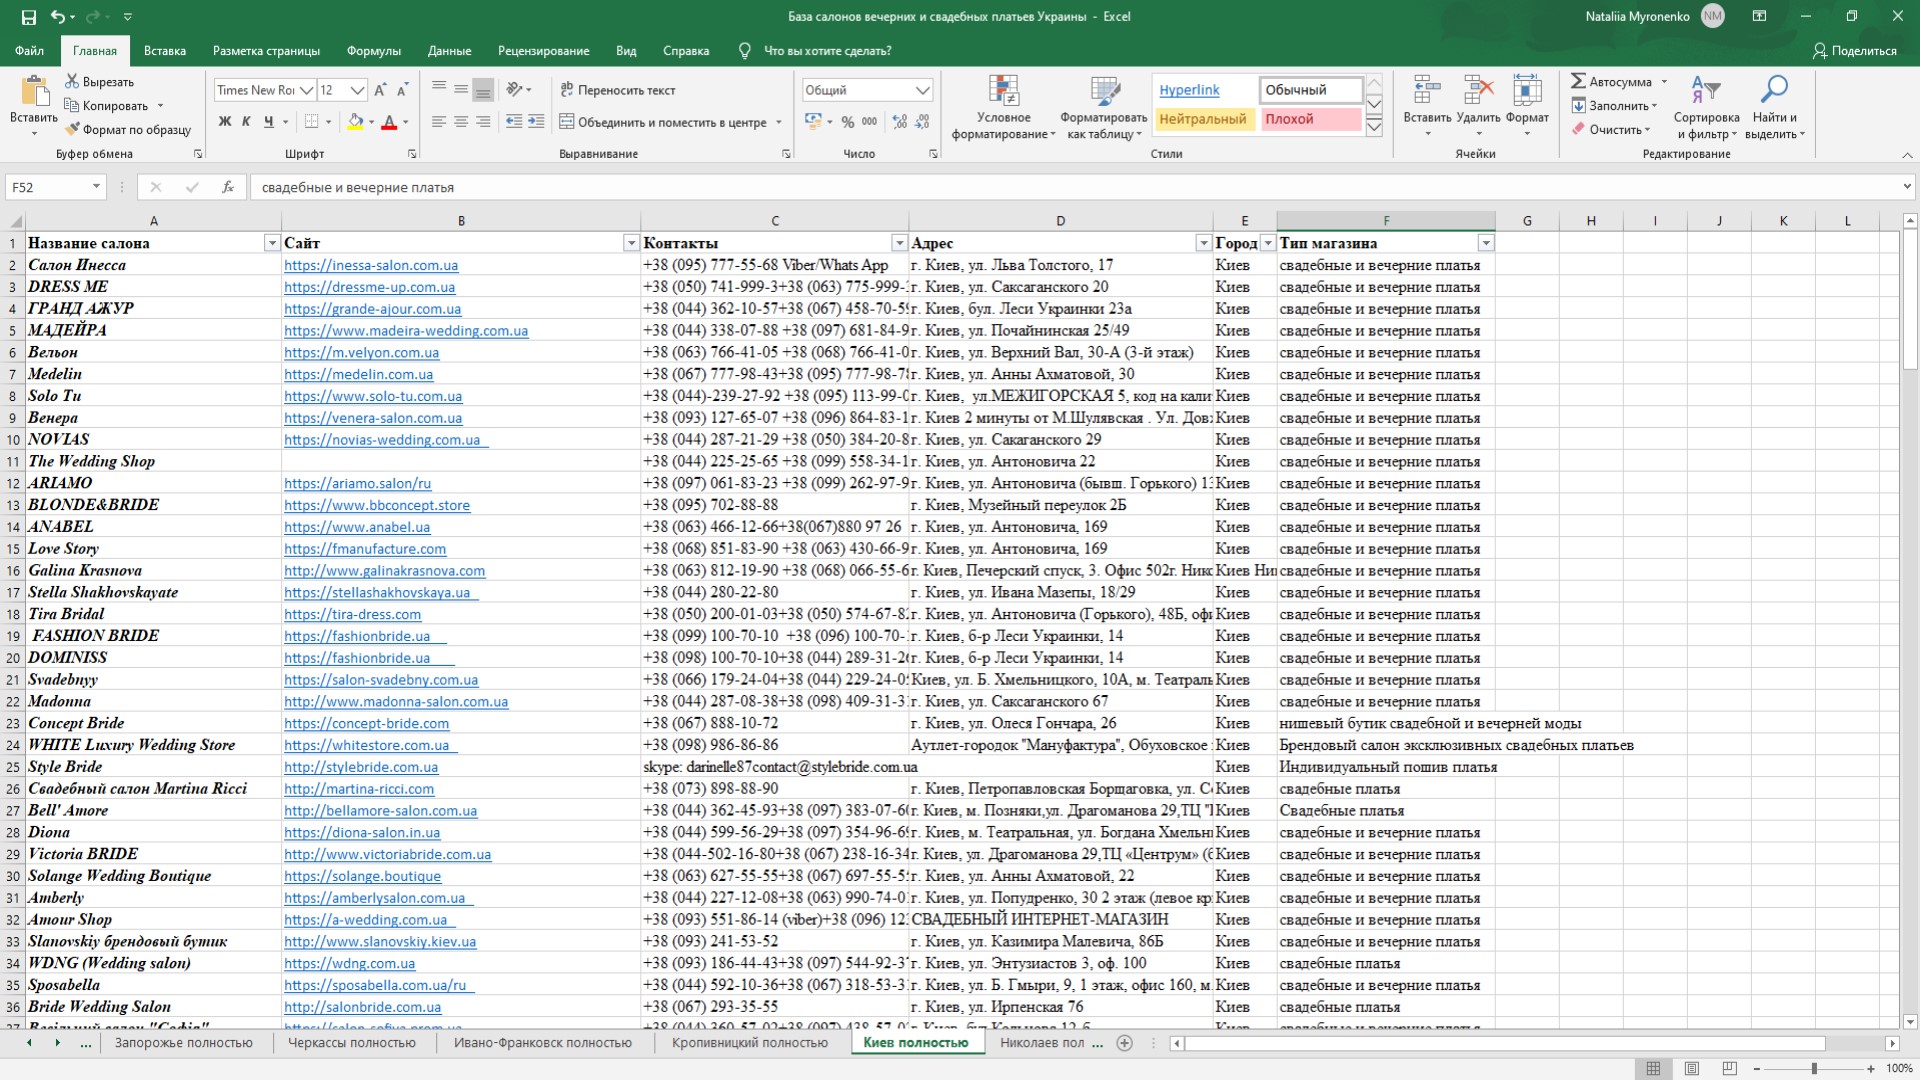Open link https://inessa-salon.com.ua
Image resolution: width=1920 pixels, height=1080 pixels.
(371, 265)
